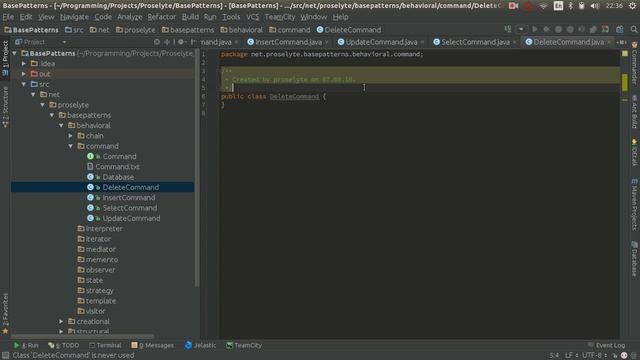Click the Hector inspector face icon
Screen dimensions: 640x360
click(x=624, y=356)
